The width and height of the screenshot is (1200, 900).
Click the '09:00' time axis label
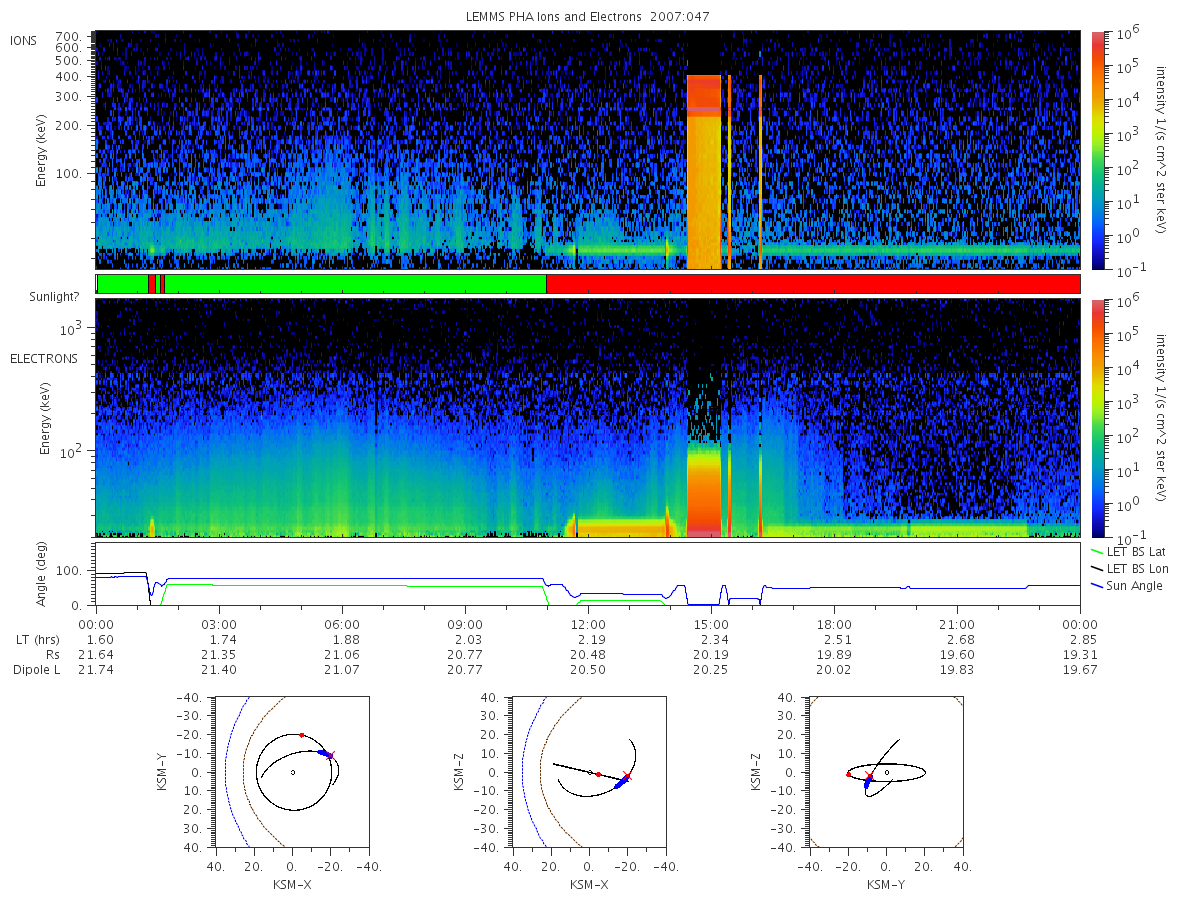click(x=465, y=623)
